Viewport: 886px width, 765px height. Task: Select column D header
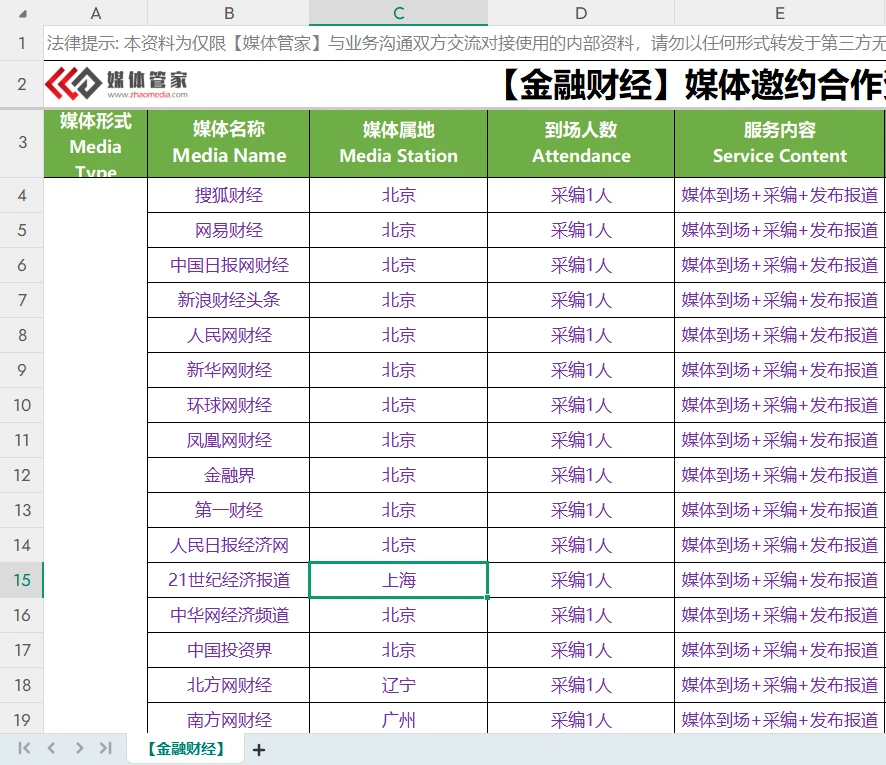pos(581,12)
